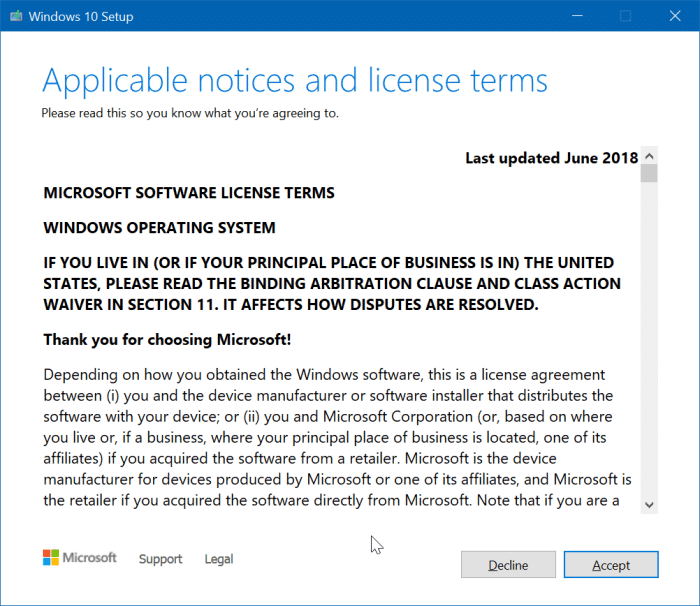Click 'Thank you for choosing Microsoft!' text
This screenshot has width=700, height=606.
click(x=167, y=340)
